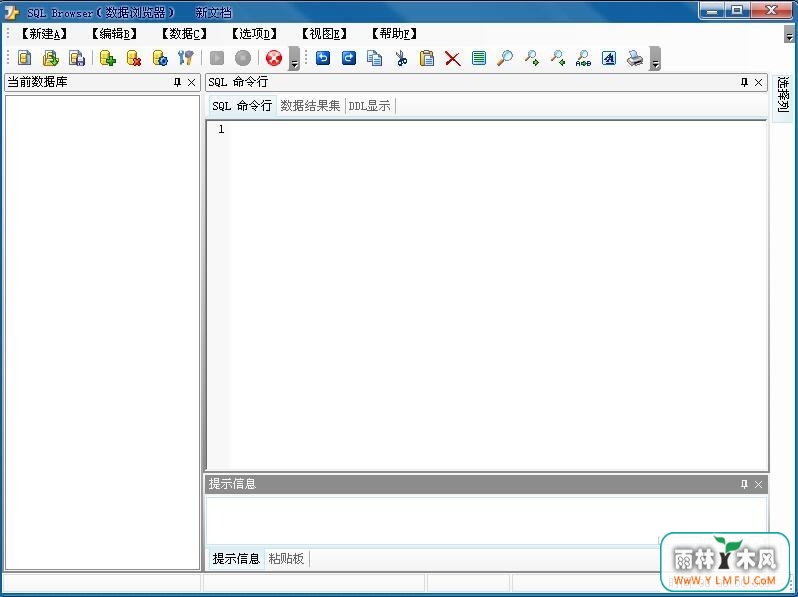Screen dimensions: 798x597
Task: Open the wrench and screwdriver tools icon
Action: [186, 58]
